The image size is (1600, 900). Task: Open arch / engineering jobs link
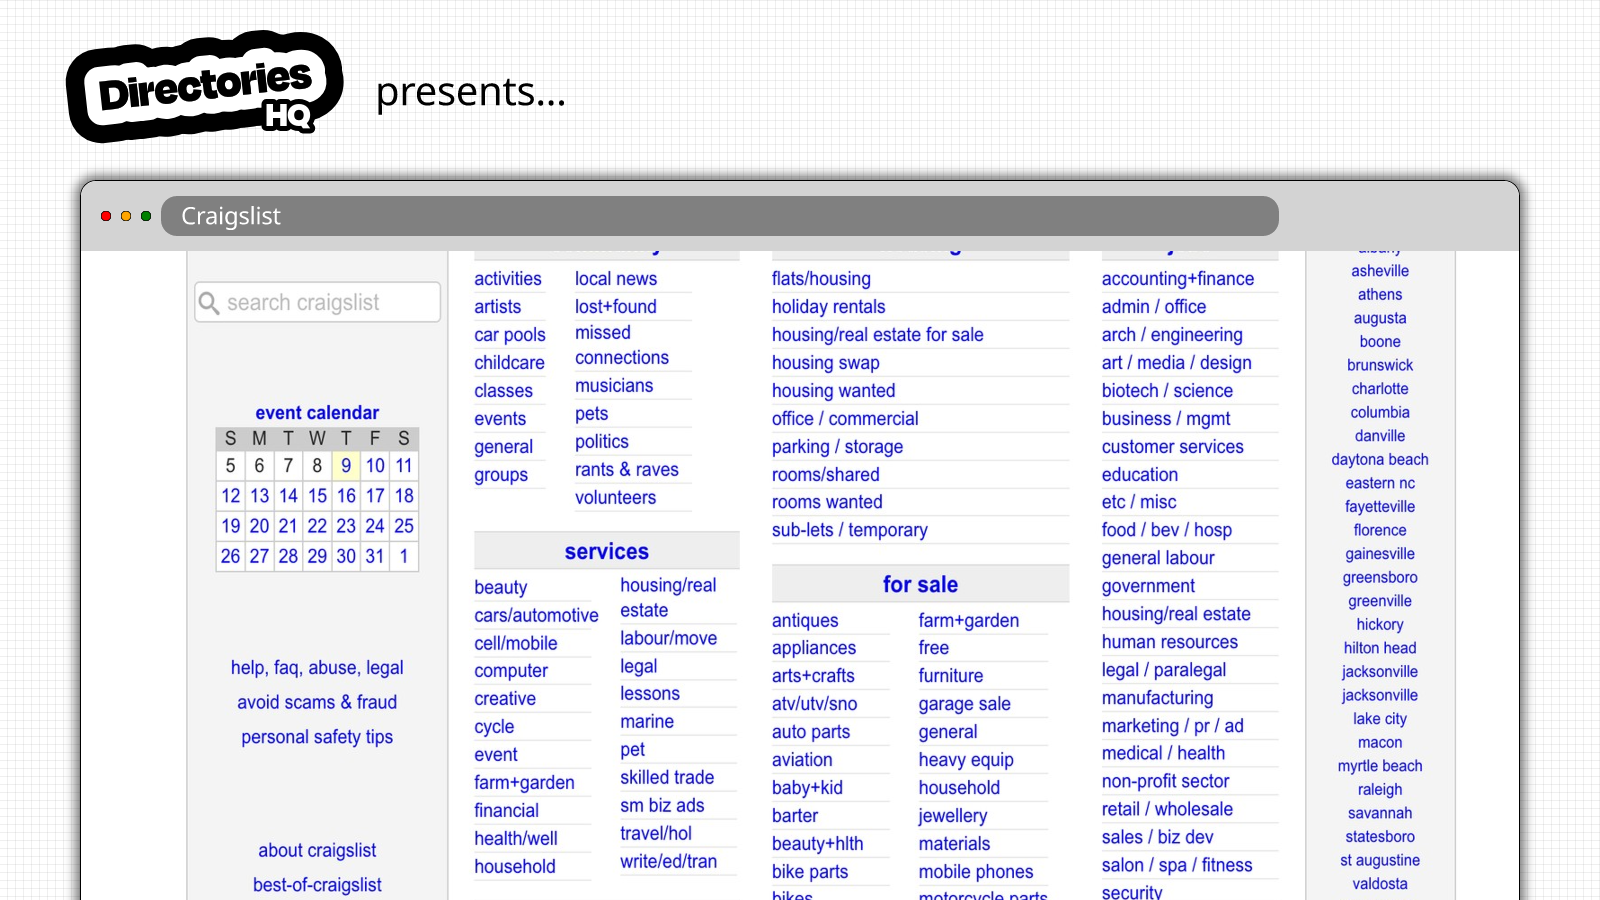[x=1172, y=335]
